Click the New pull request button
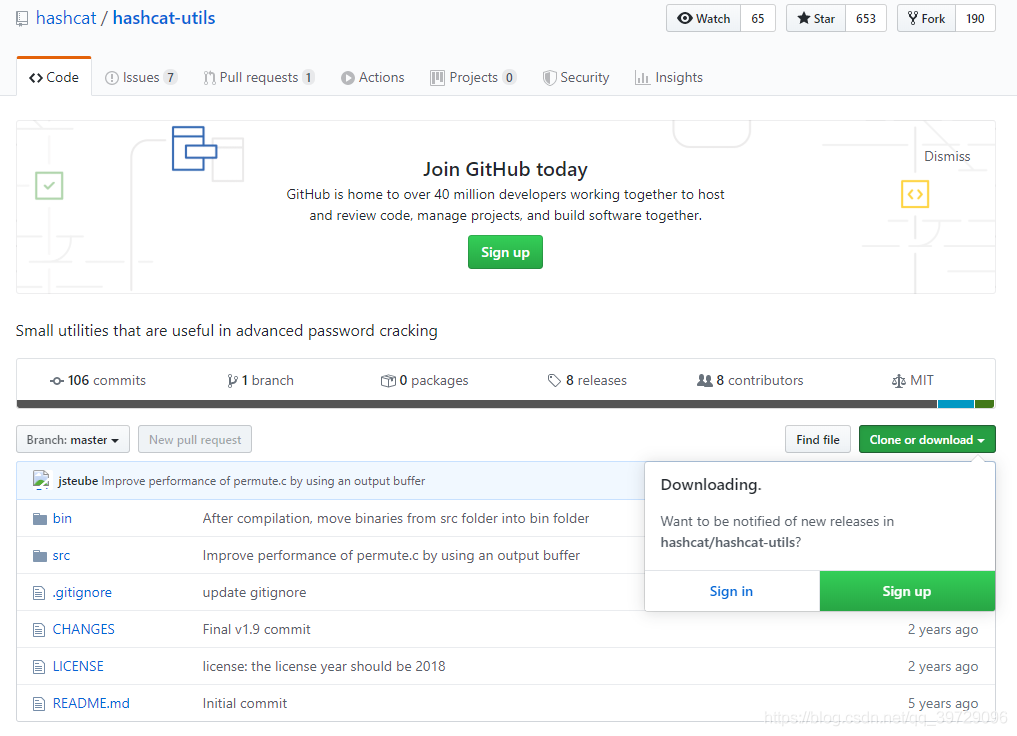1017x736 pixels. coord(195,440)
